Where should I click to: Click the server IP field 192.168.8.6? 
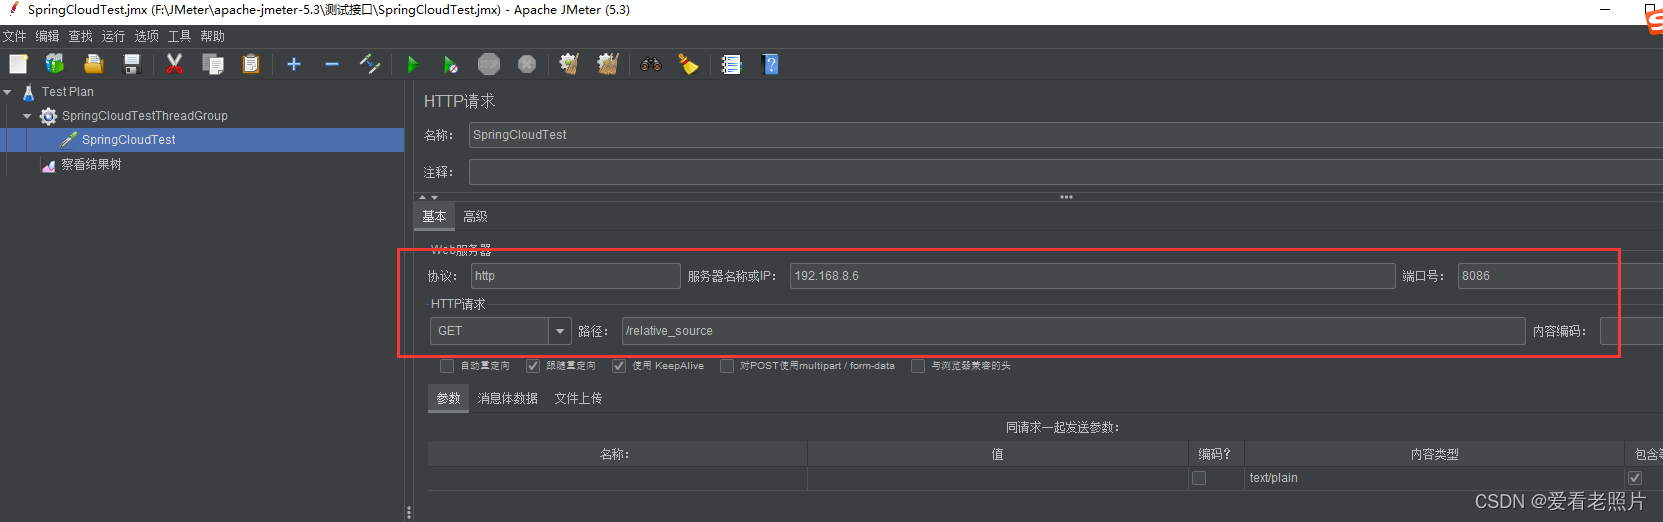coord(1092,276)
